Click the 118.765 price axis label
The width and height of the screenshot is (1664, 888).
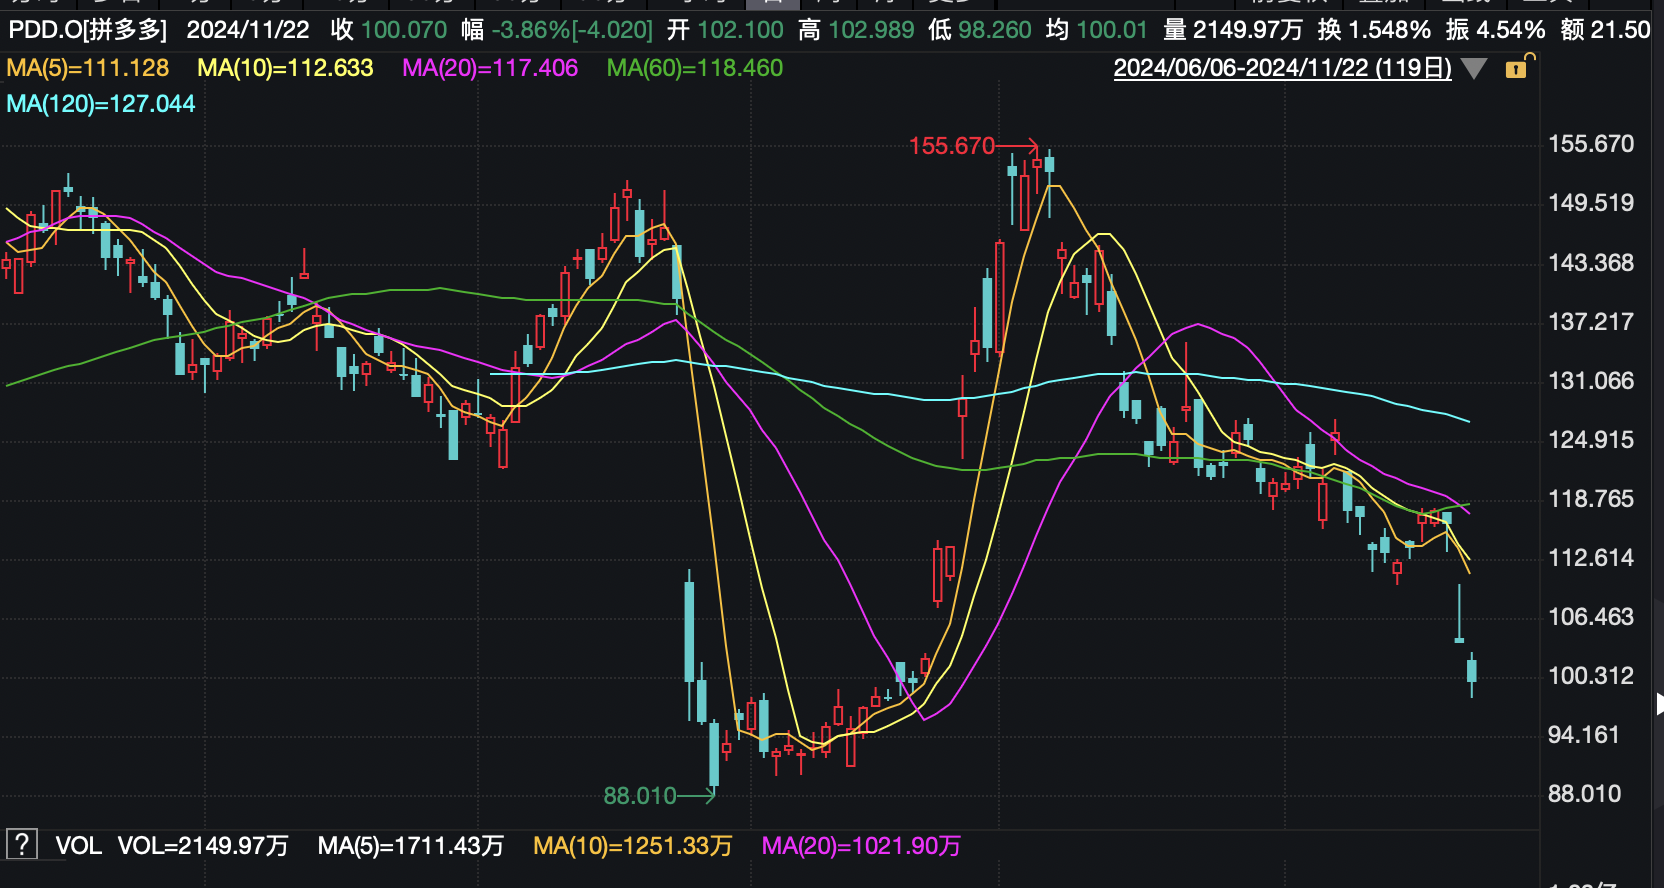(x=1591, y=499)
